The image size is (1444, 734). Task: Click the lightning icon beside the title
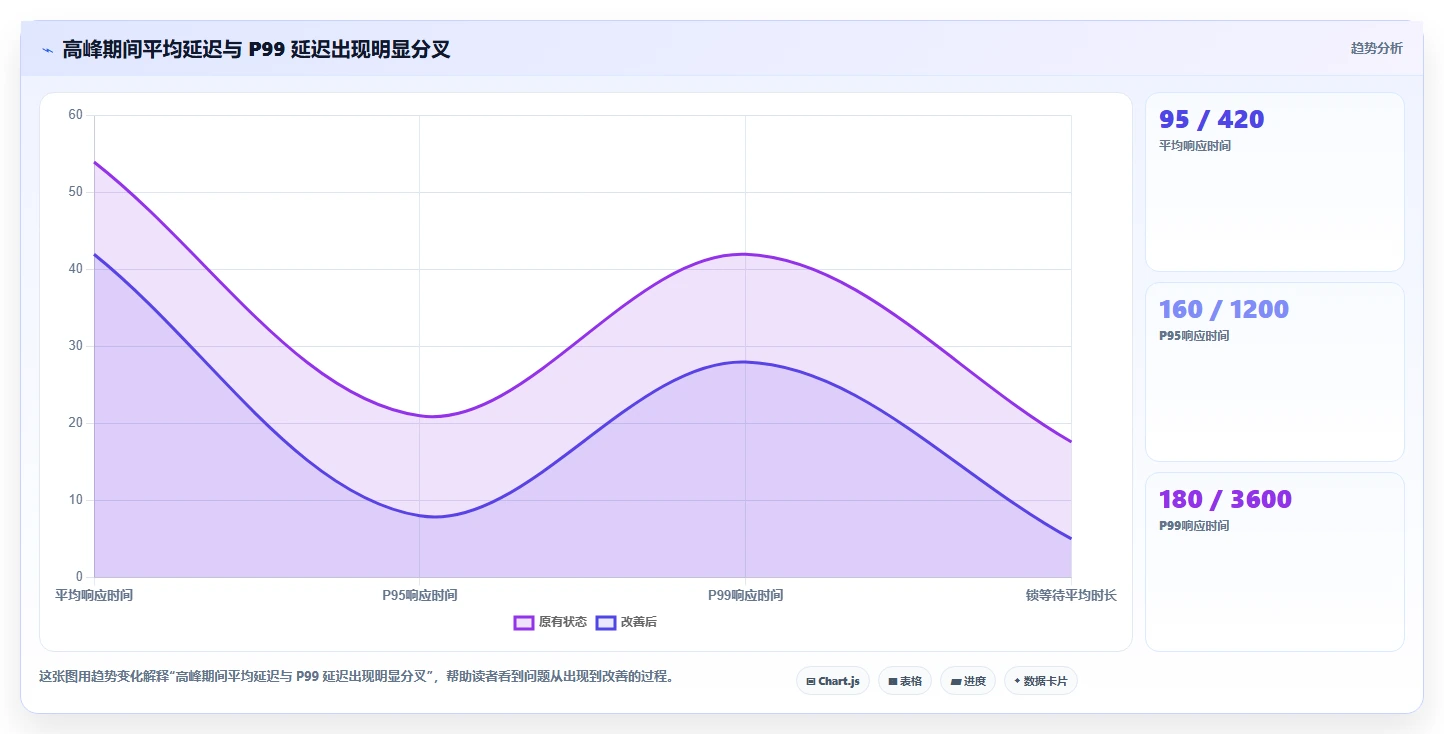tap(47, 49)
